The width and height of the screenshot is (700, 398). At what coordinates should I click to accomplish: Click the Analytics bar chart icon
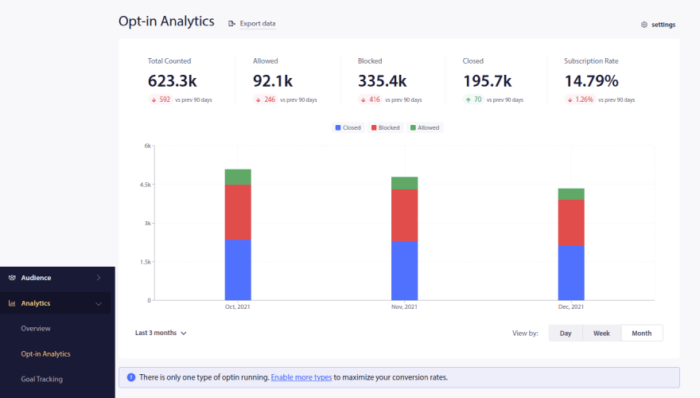click(12, 303)
